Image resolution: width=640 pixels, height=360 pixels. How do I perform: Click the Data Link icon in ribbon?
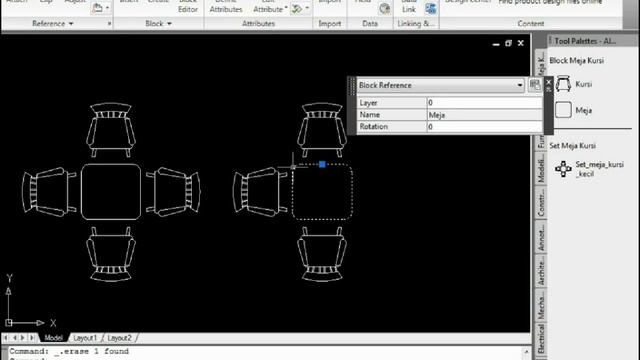(x=431, y=8)
